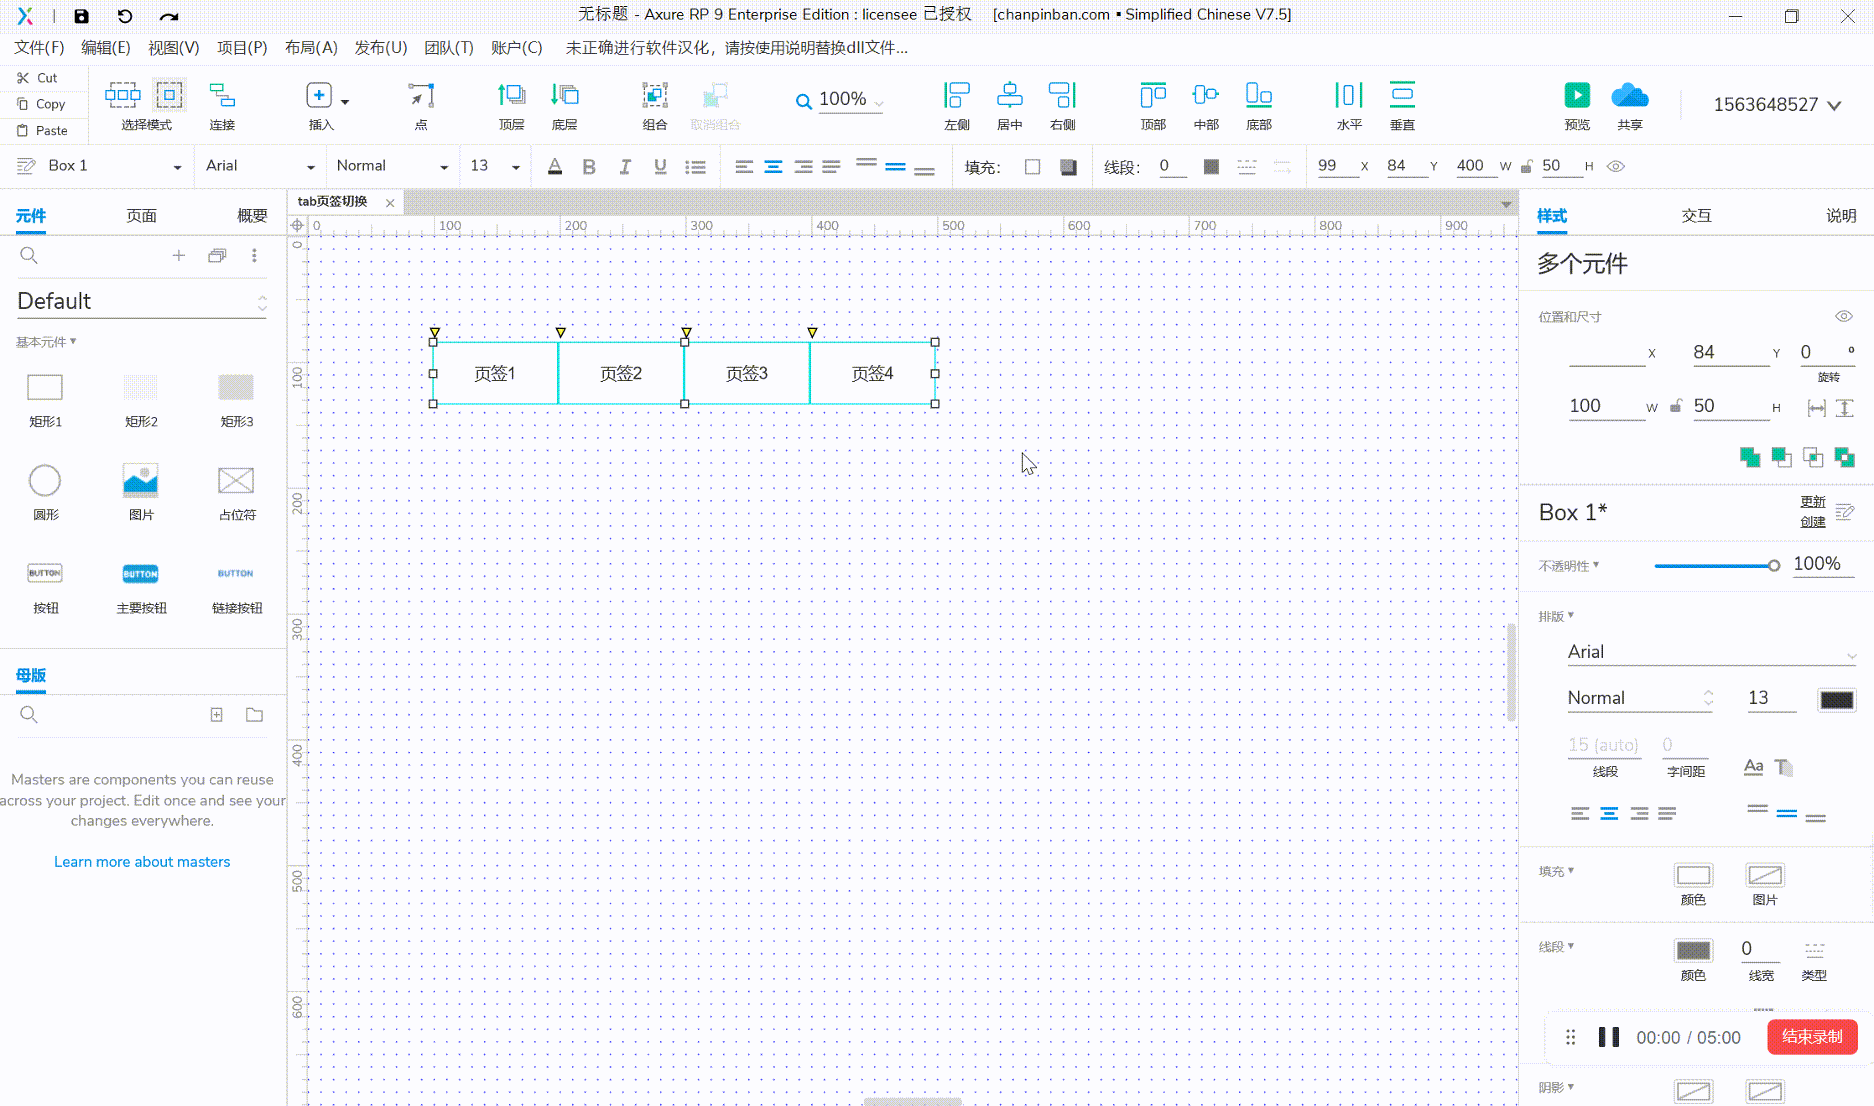
Task: Toggle bullet list formatting
Action: (696, 167)
